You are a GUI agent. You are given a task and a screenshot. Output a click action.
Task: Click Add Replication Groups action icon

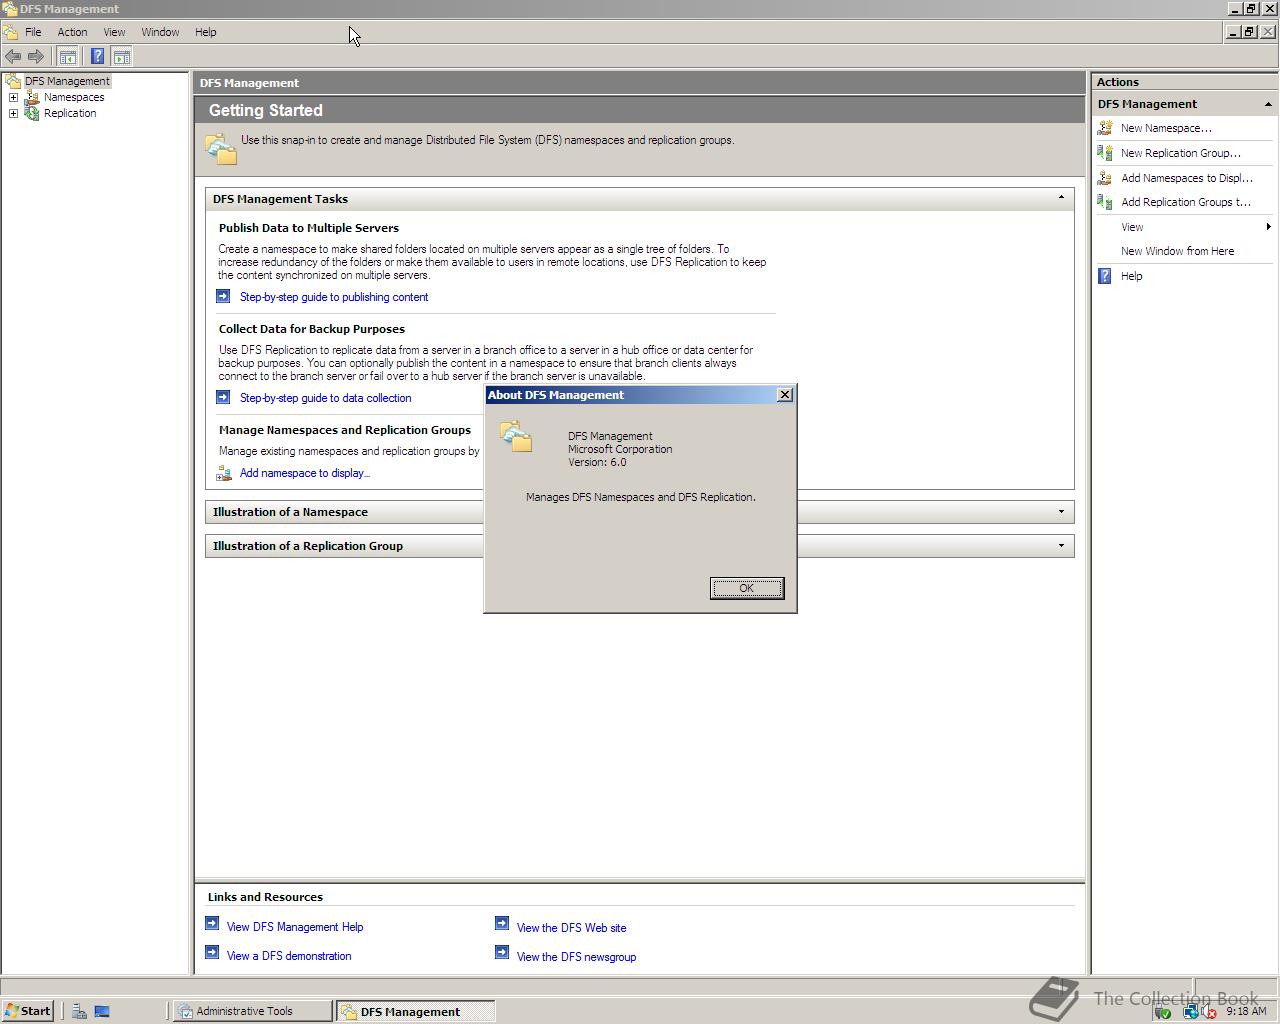[1105, 202]
